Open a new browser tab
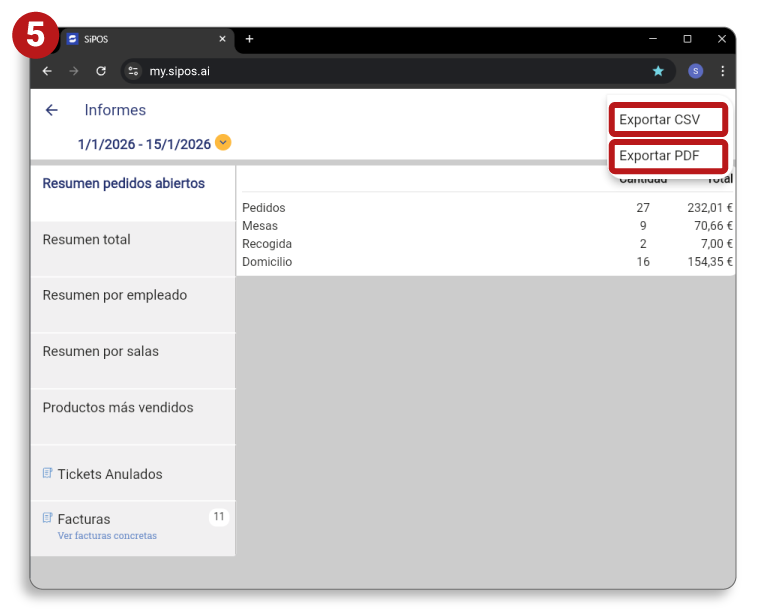The width and height of the screenshot is (764, 615). pos(249,39)
